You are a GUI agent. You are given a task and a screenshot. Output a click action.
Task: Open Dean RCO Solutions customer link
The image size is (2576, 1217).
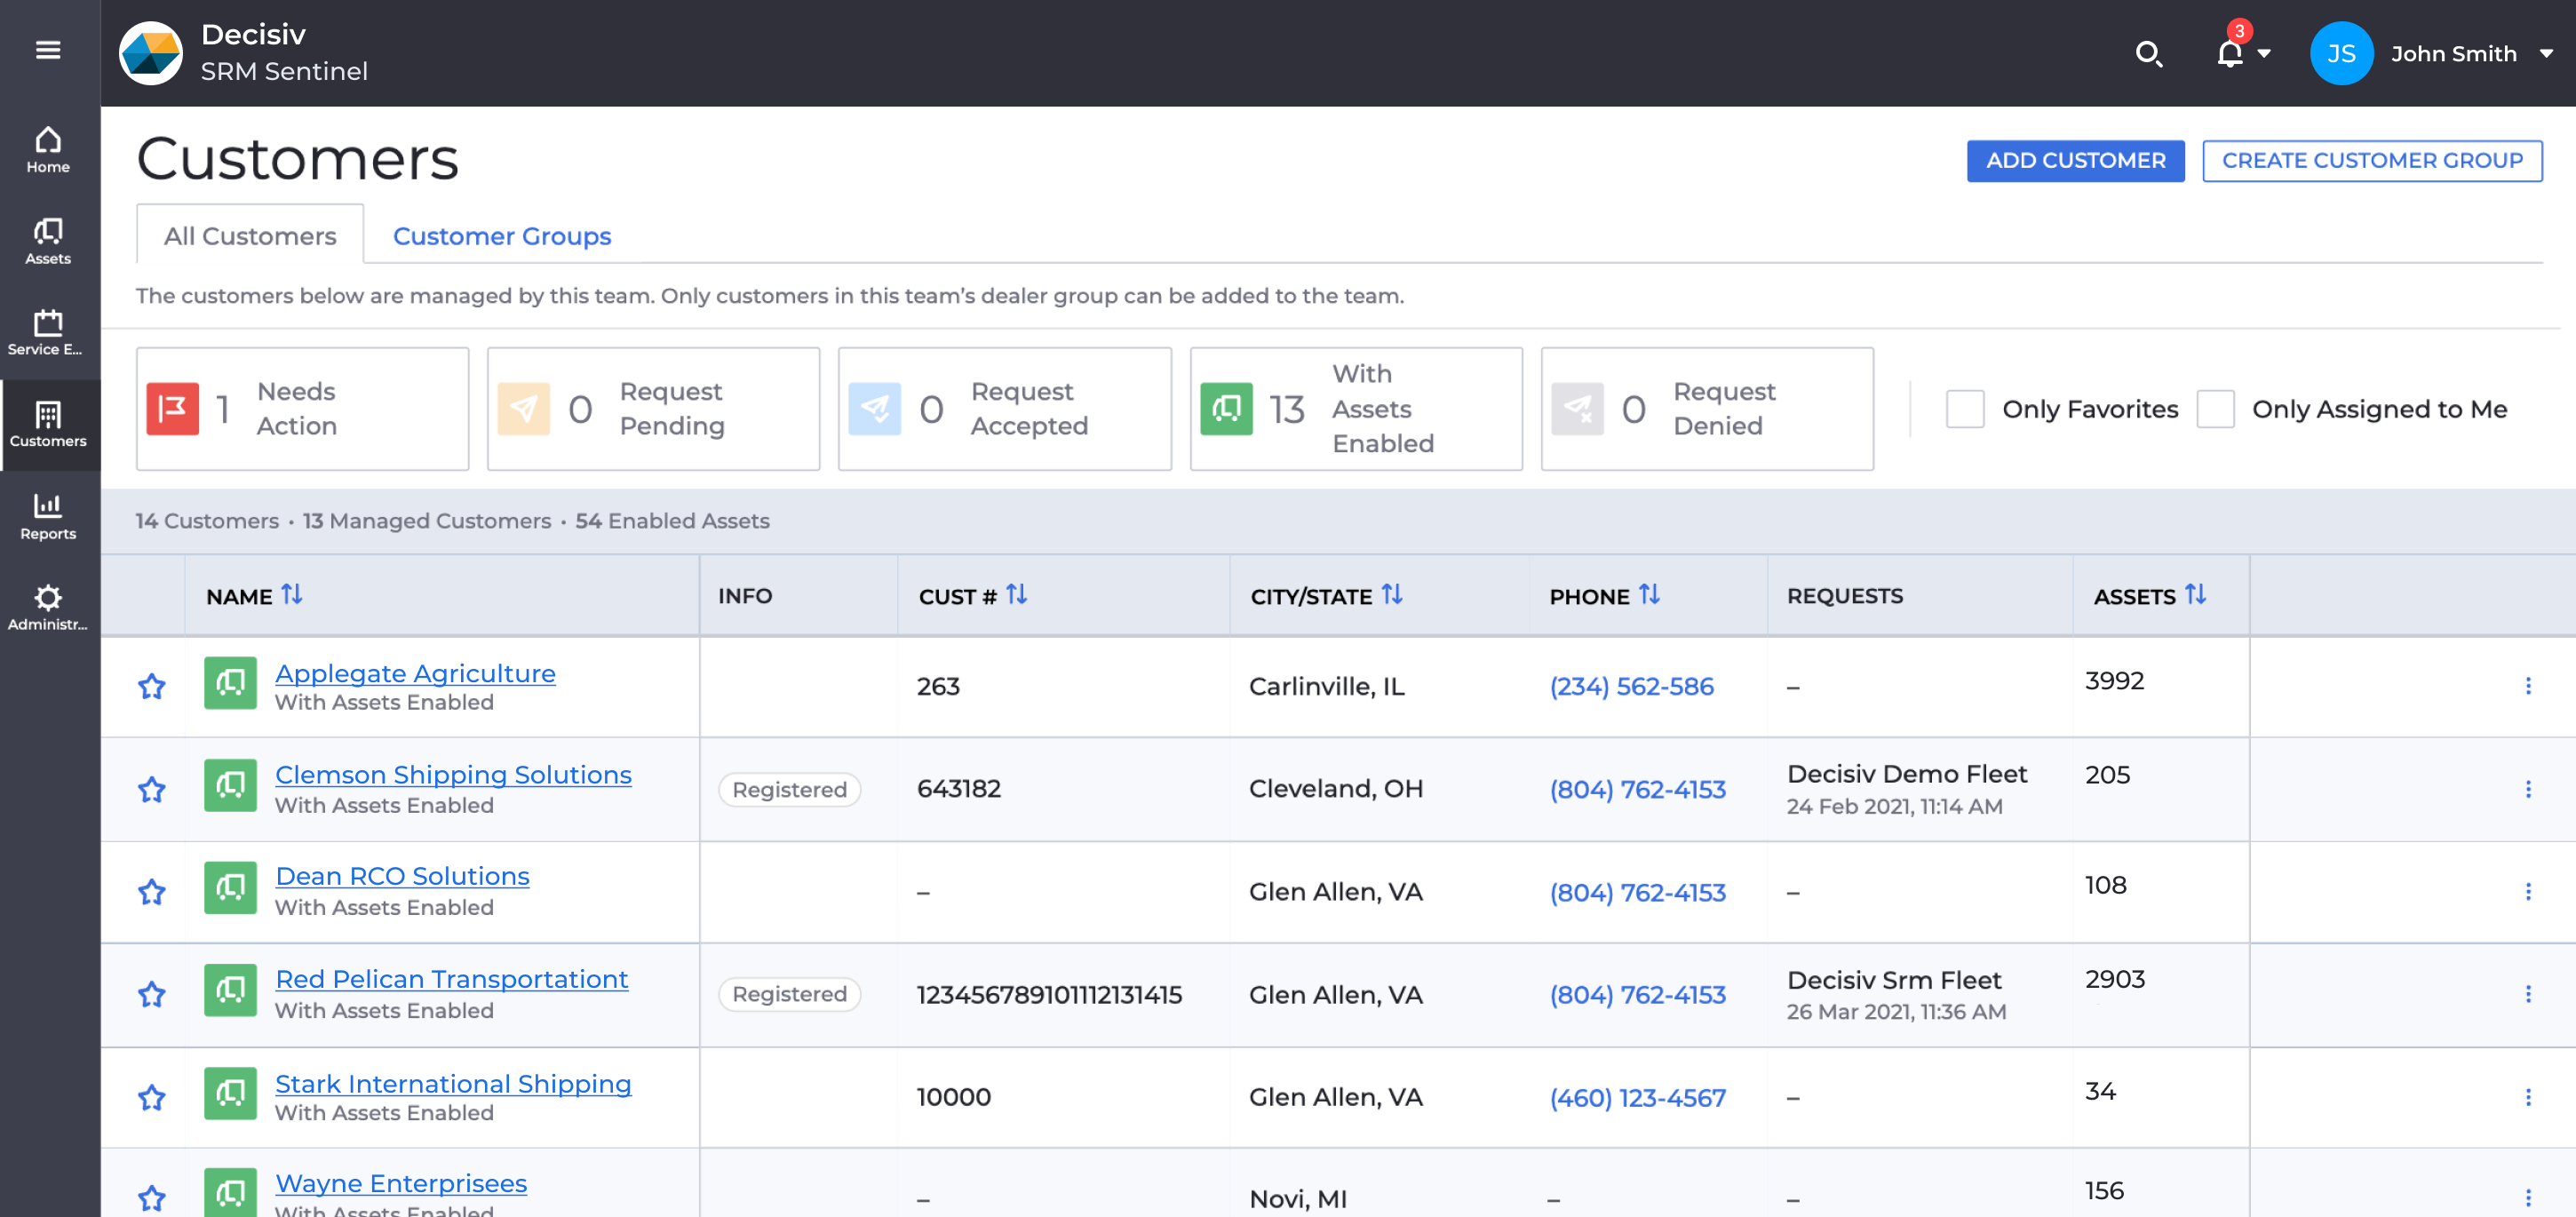tap(402, 876)
